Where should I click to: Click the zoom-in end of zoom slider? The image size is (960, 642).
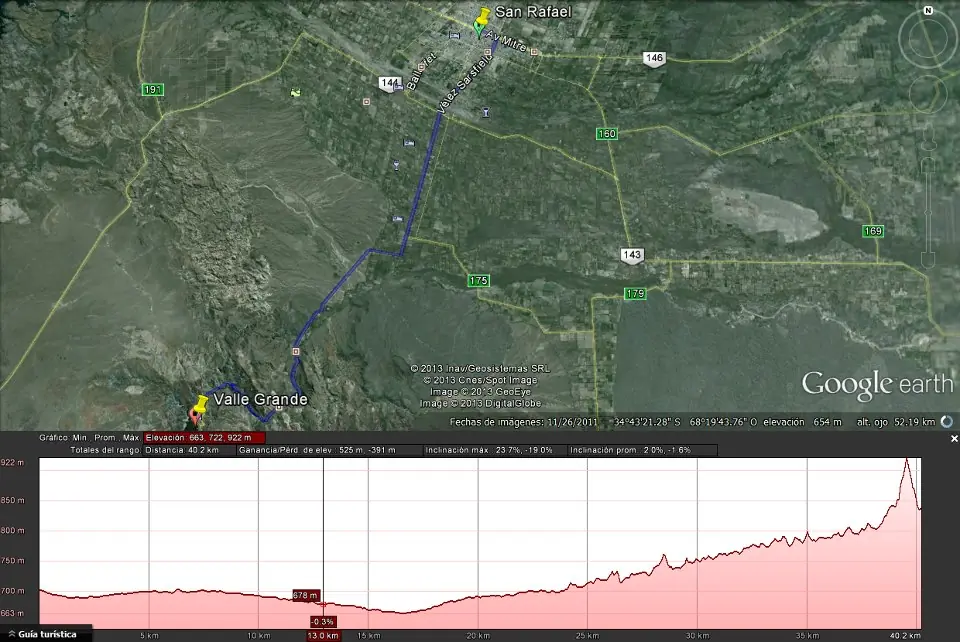pos(928,166)
